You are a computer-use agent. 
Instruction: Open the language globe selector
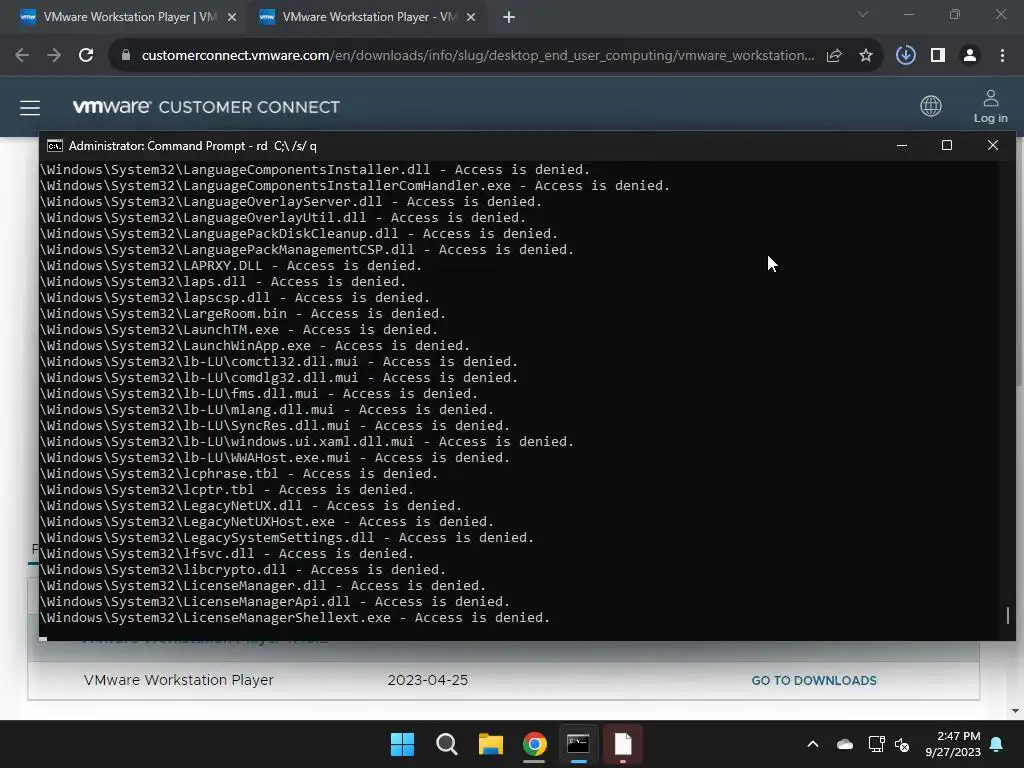click(931, 106)
